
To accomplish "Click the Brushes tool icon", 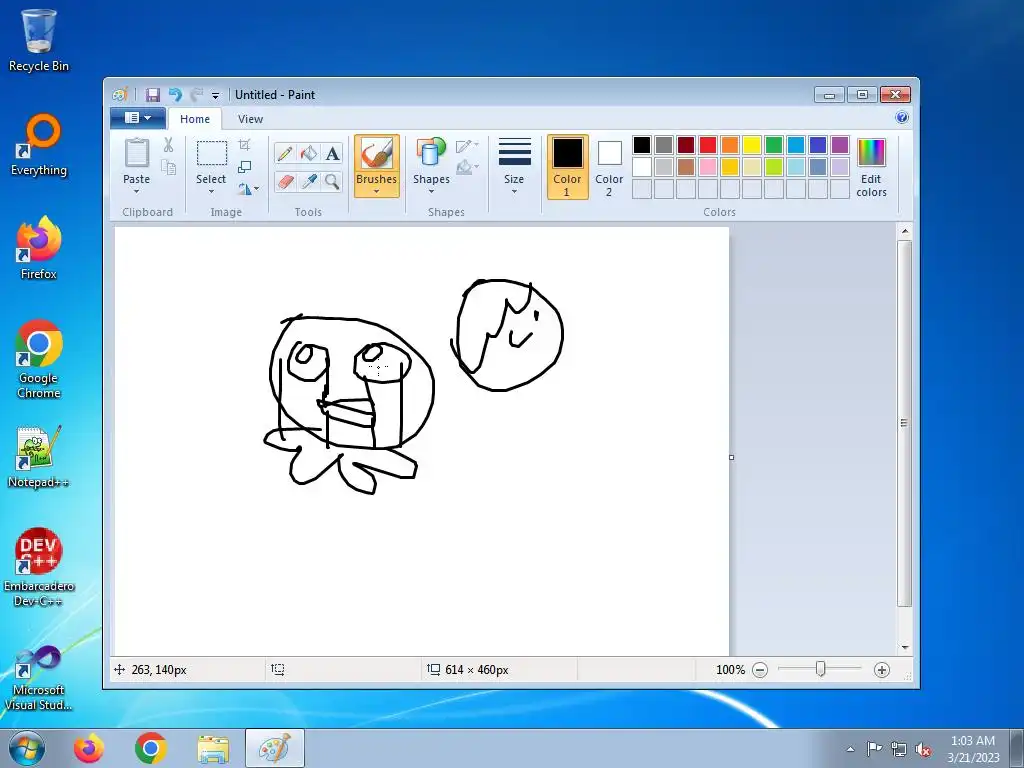I will (377, 153).
